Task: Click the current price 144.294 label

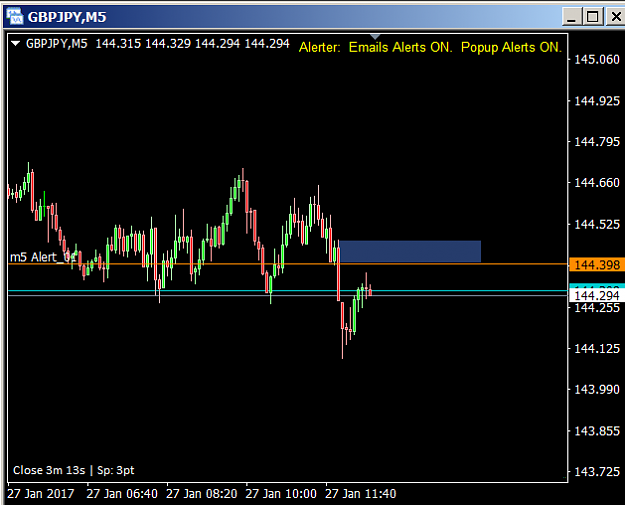Action: click(597, 295)
